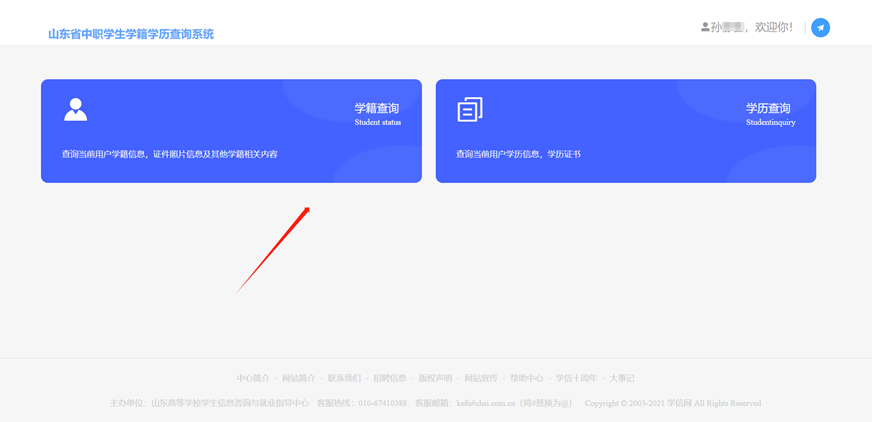This screenshot has width=872, height=422.
Task: Open the 网站简介 footer link
Action: pos(299,378)
